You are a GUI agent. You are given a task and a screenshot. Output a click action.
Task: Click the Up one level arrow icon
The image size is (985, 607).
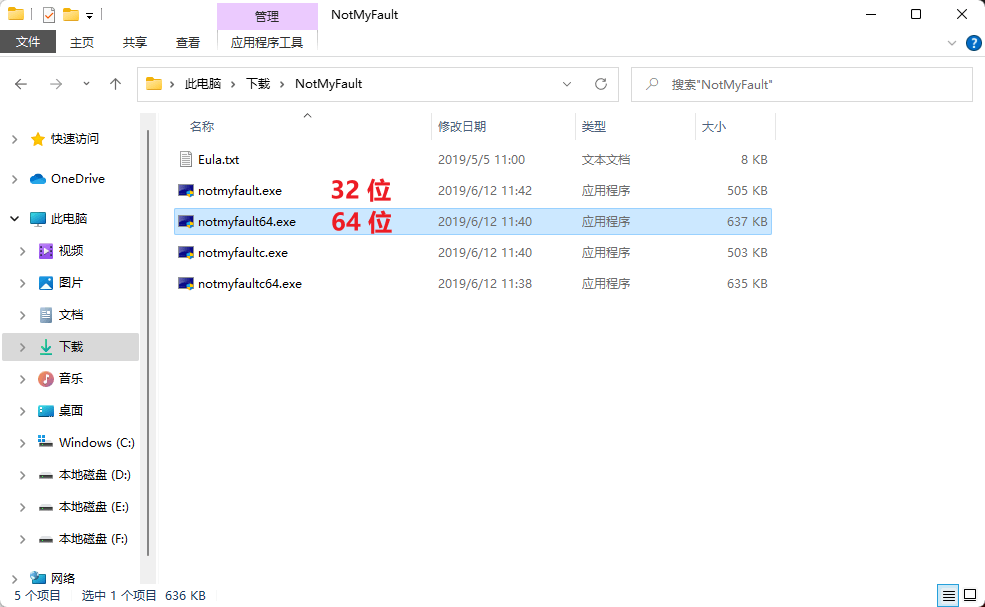tap(115, 85)
